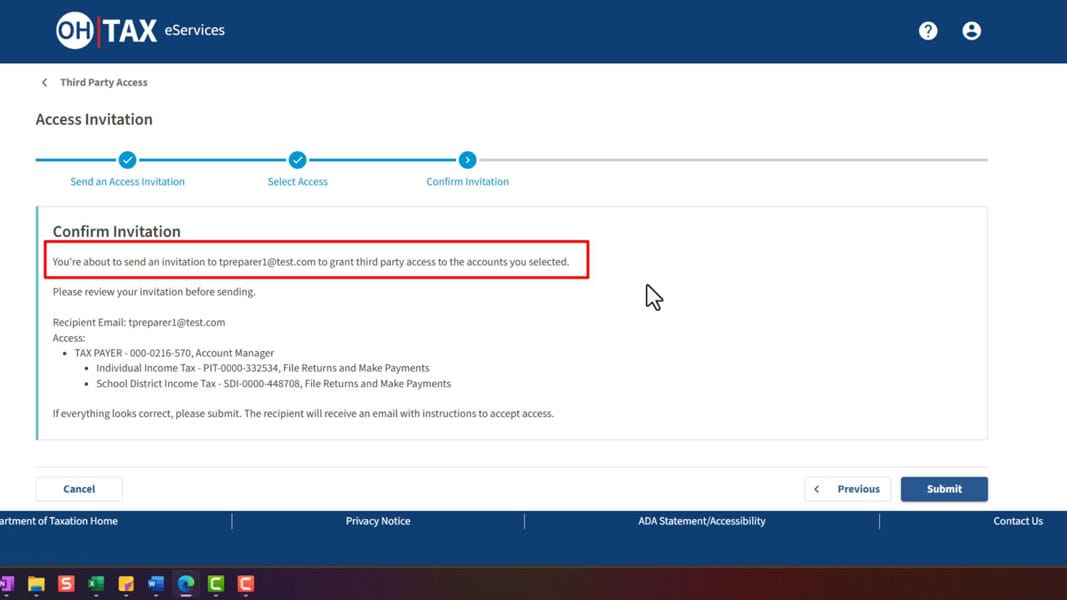Image resolution: width=1067 pixels, height=600 pixels.
Task: Open the Contact Us footer link
Action: pyautogui.click(x=1017, y=521)
